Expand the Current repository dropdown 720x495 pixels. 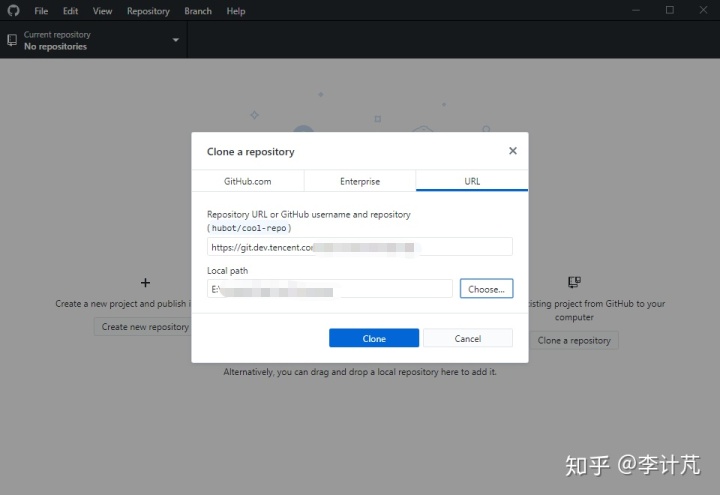(x=94, y=40)
